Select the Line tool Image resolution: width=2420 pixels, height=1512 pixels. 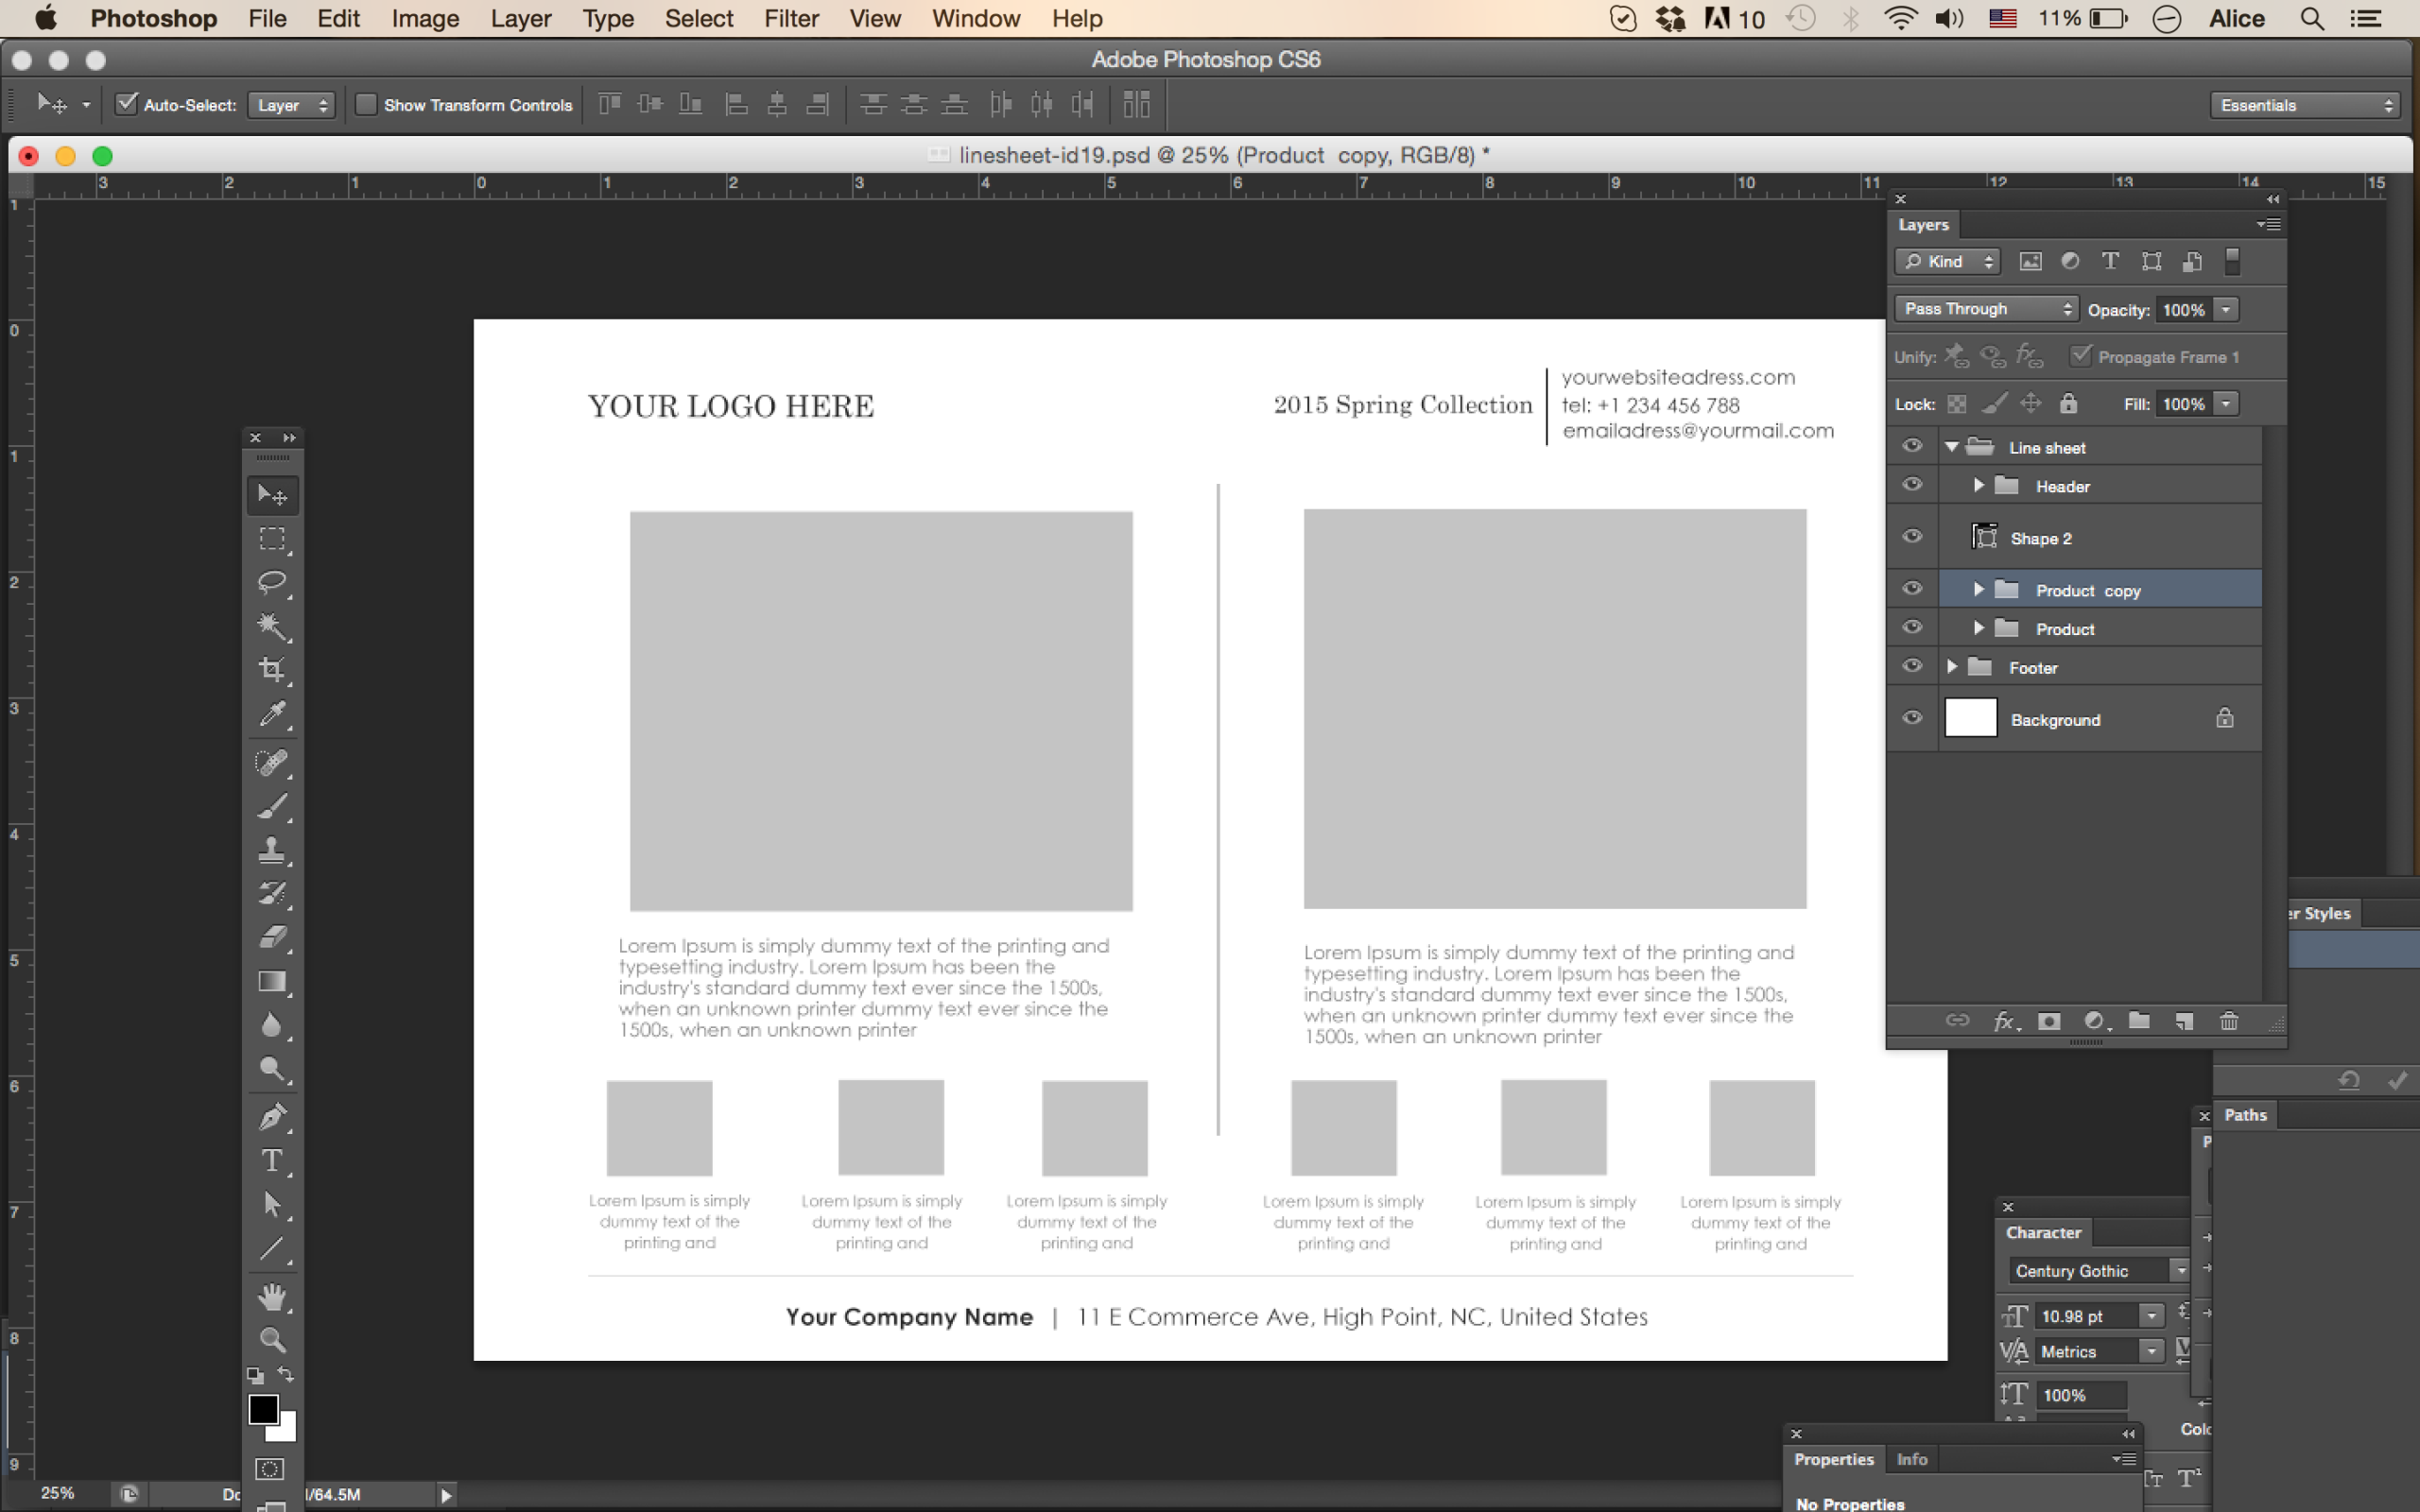click(x=272, y=1249)
